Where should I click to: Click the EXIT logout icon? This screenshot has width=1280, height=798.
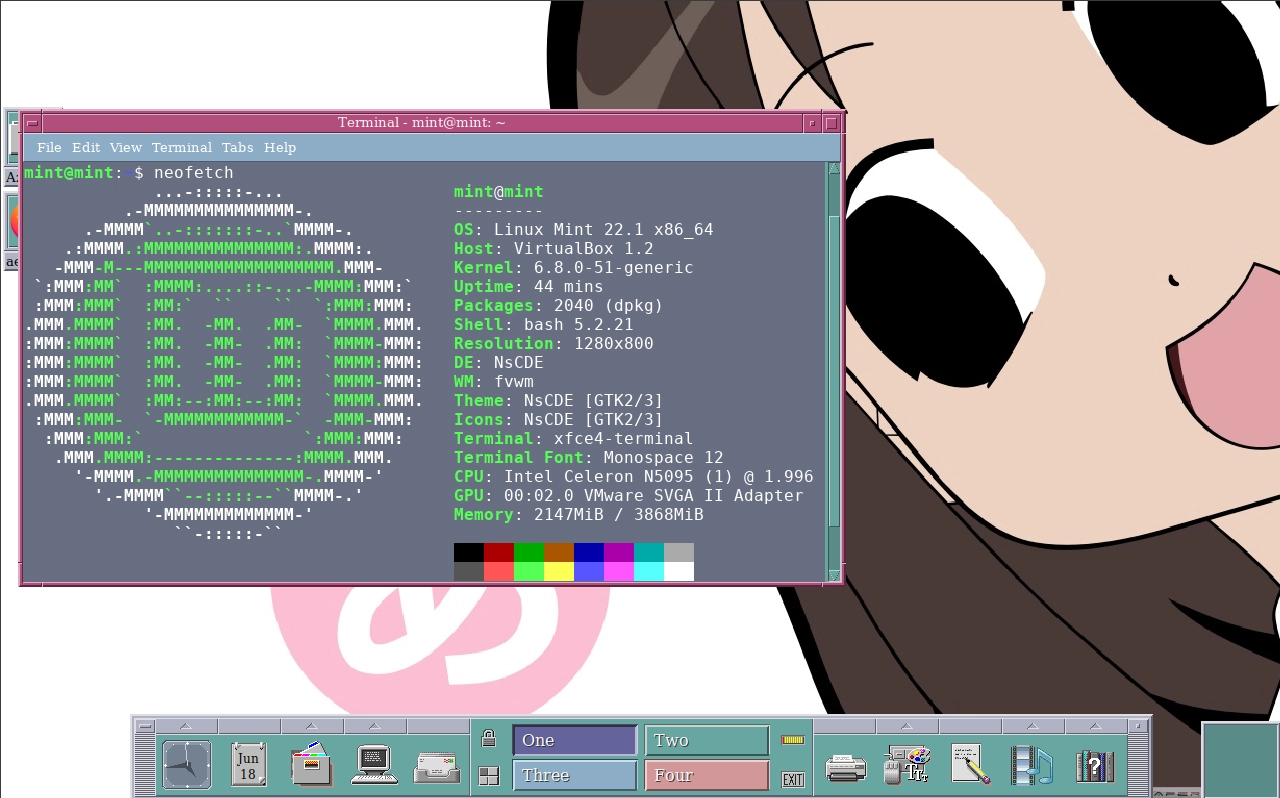click(x=793, y=779)
